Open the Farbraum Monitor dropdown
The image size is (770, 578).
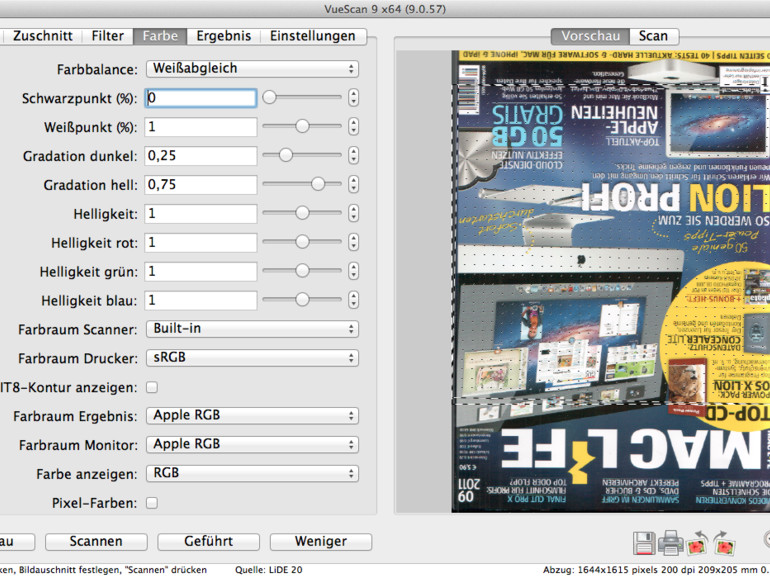[x=252, y=445]
